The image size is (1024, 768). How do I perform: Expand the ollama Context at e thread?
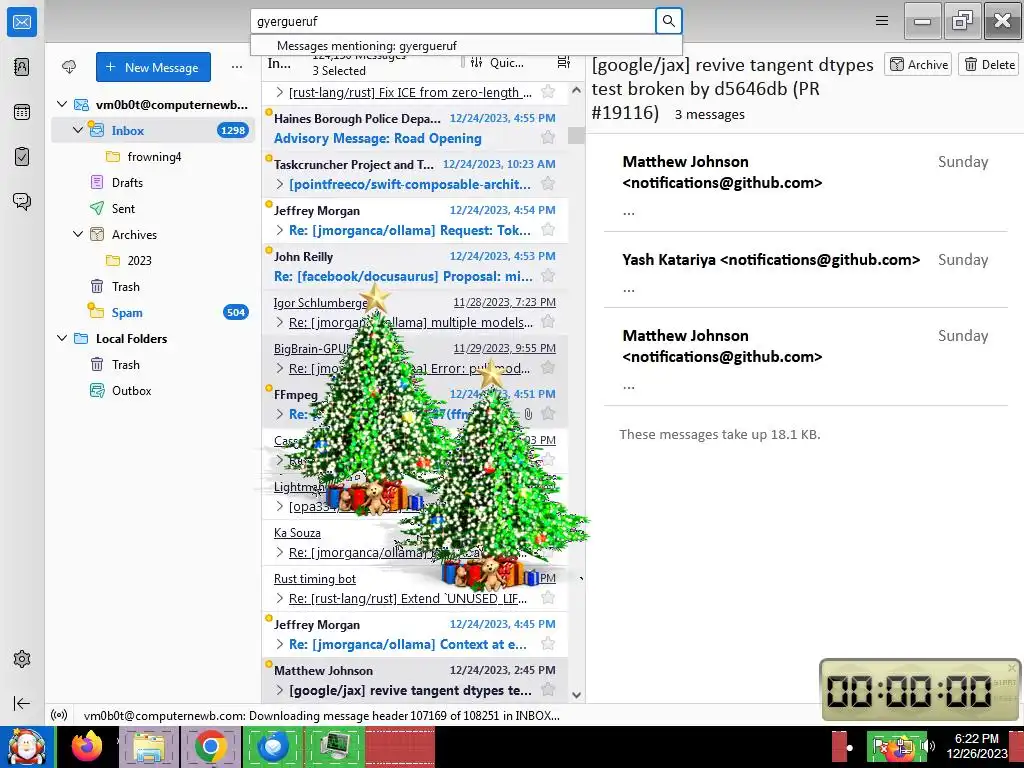point(280,644)
